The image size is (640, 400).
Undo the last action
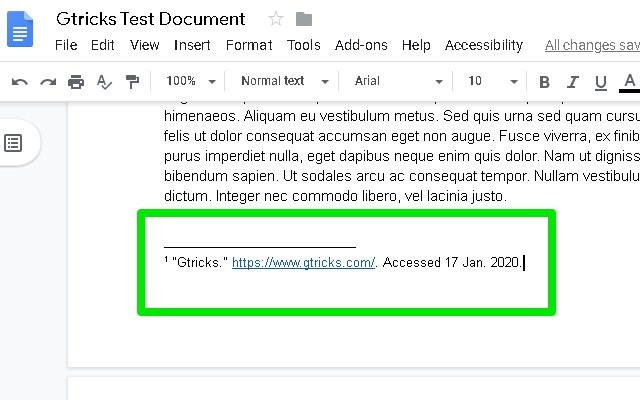[20, 81]
